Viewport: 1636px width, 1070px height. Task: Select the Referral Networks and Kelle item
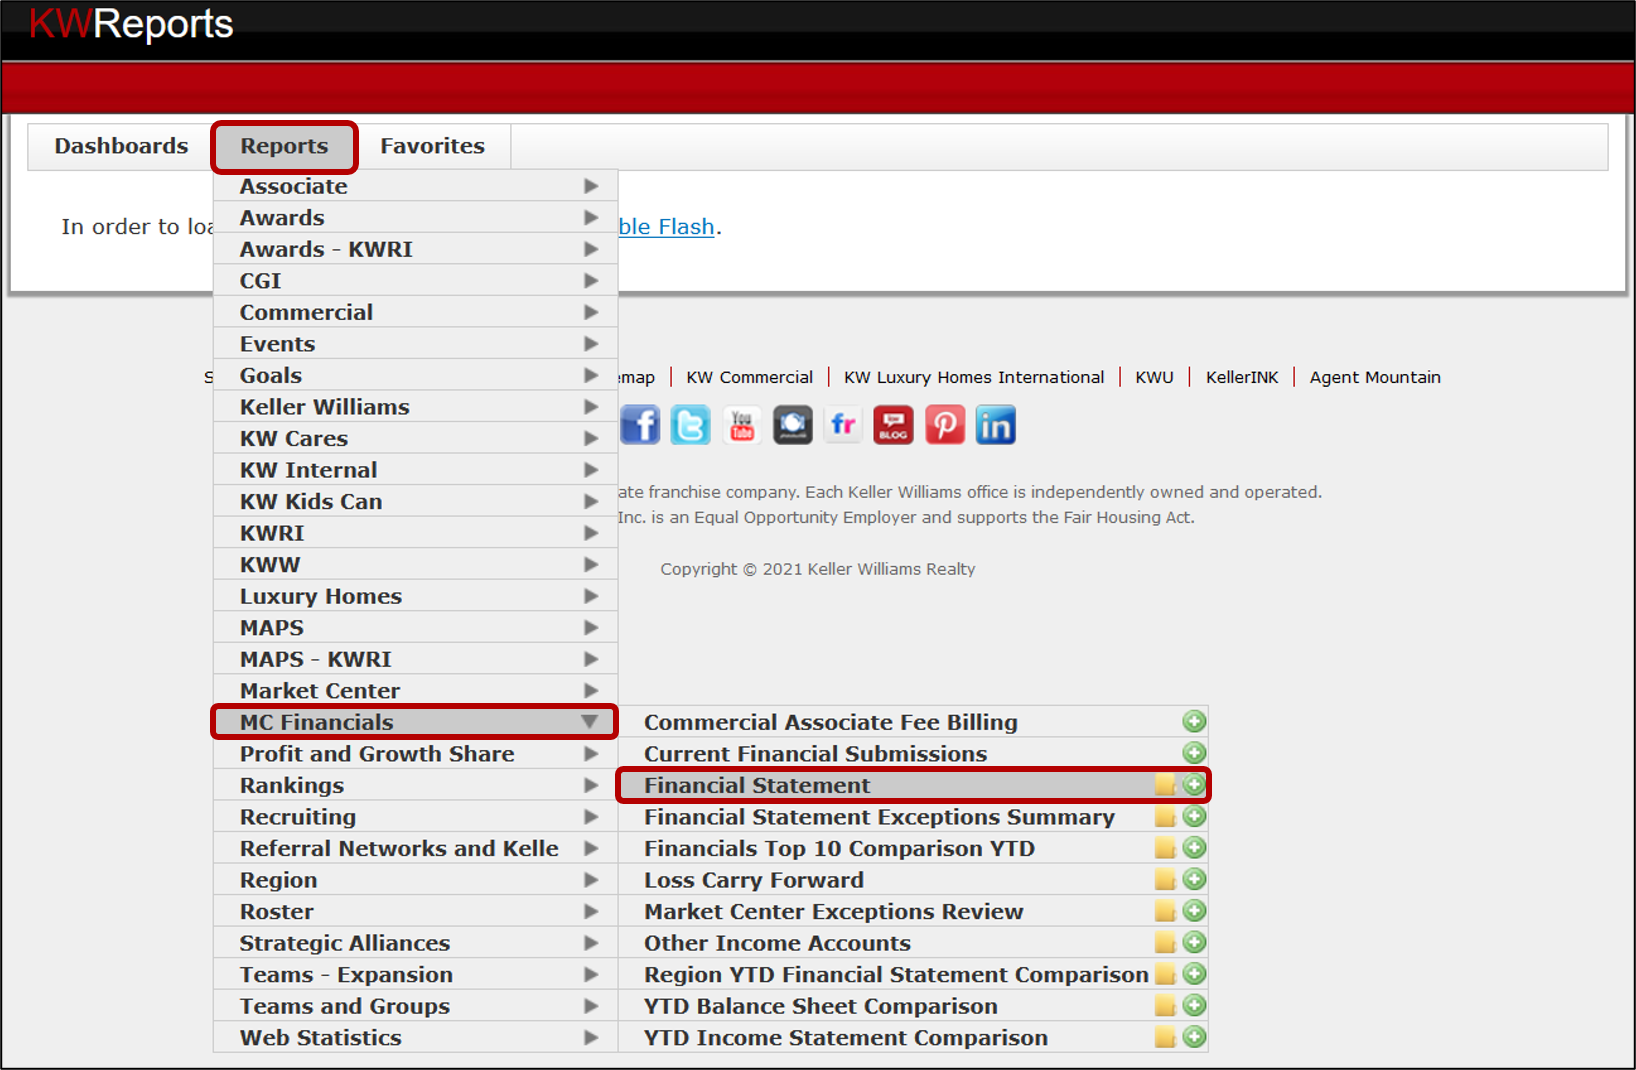click(x=415, y=848)
